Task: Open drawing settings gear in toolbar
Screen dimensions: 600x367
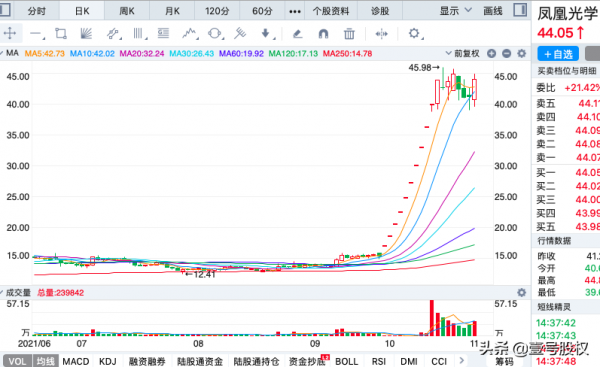Action: (x=415, y=34)
